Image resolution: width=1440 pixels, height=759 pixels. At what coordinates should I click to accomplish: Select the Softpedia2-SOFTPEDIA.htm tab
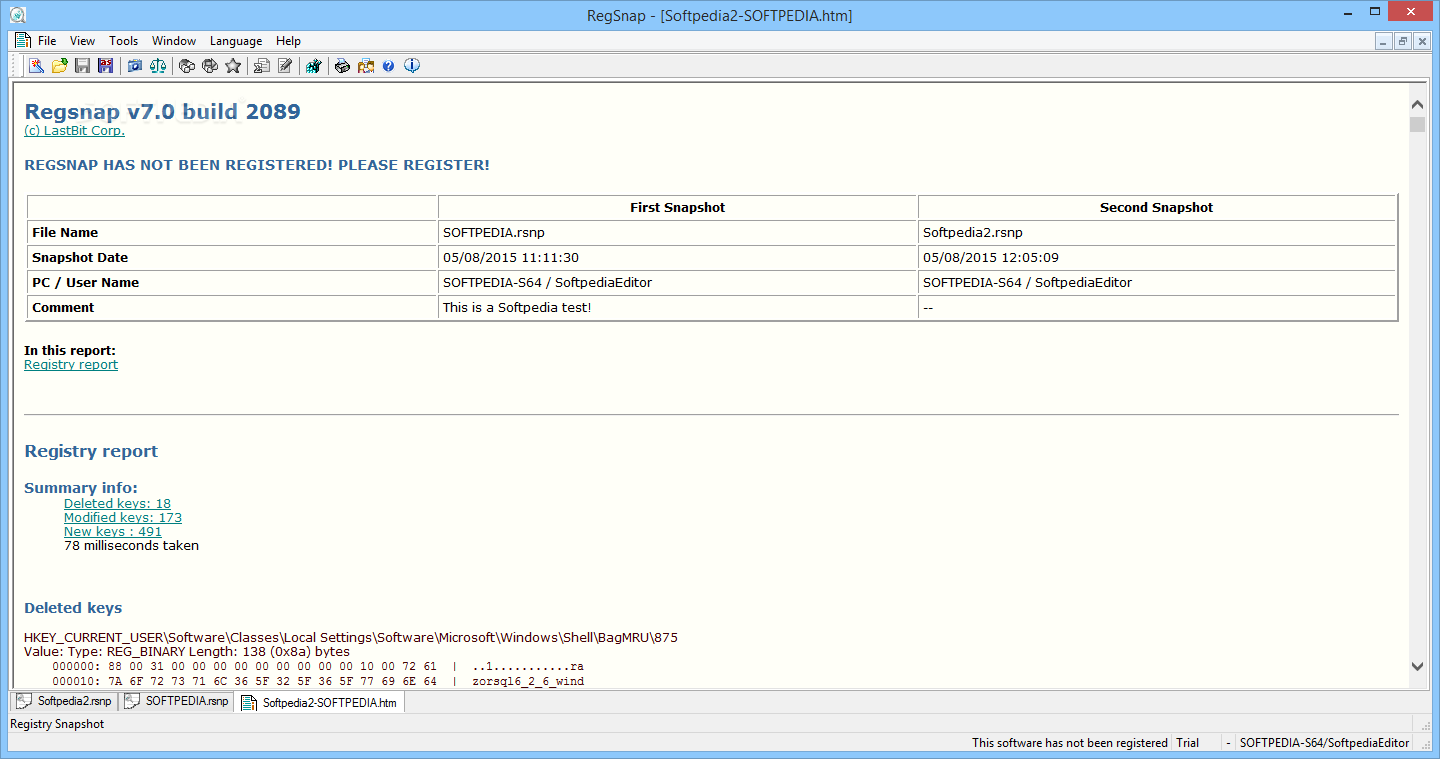[x=320, y=702]
